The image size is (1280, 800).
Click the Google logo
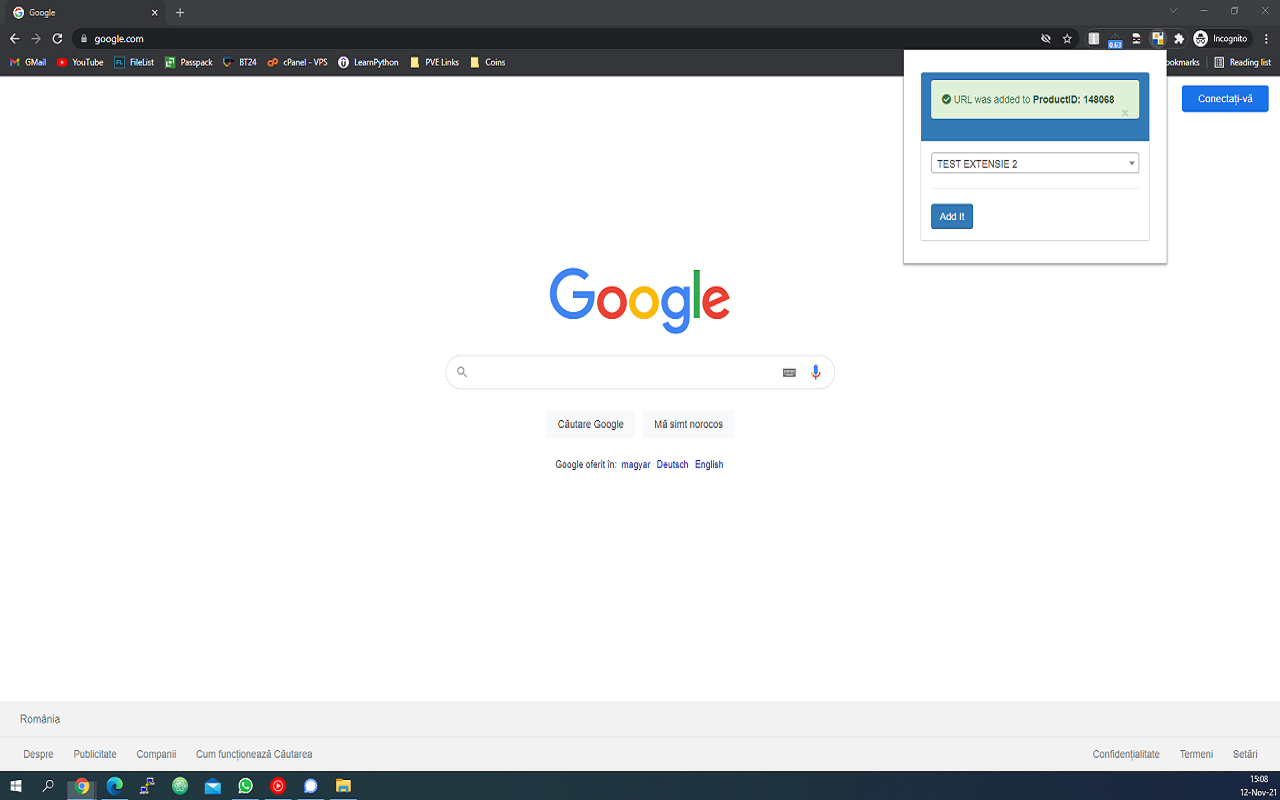640,299
